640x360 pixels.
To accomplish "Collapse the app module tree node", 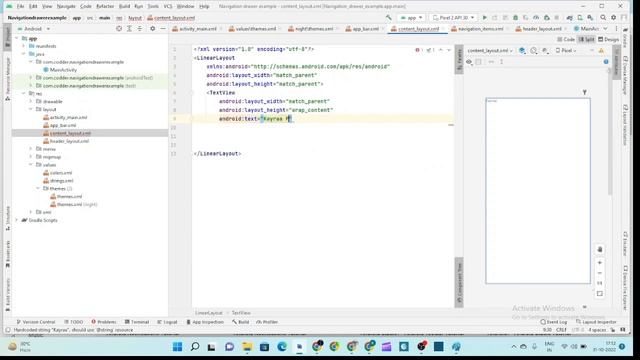I will pos(17,38).
